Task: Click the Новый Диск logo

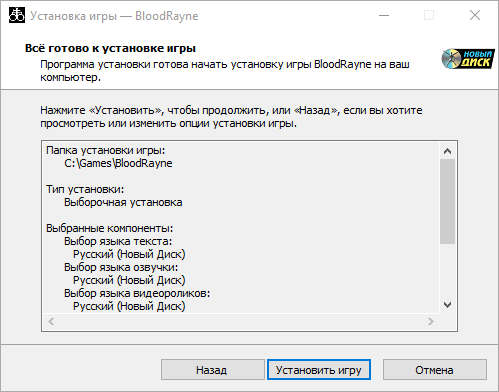Action: pos(468,59)
